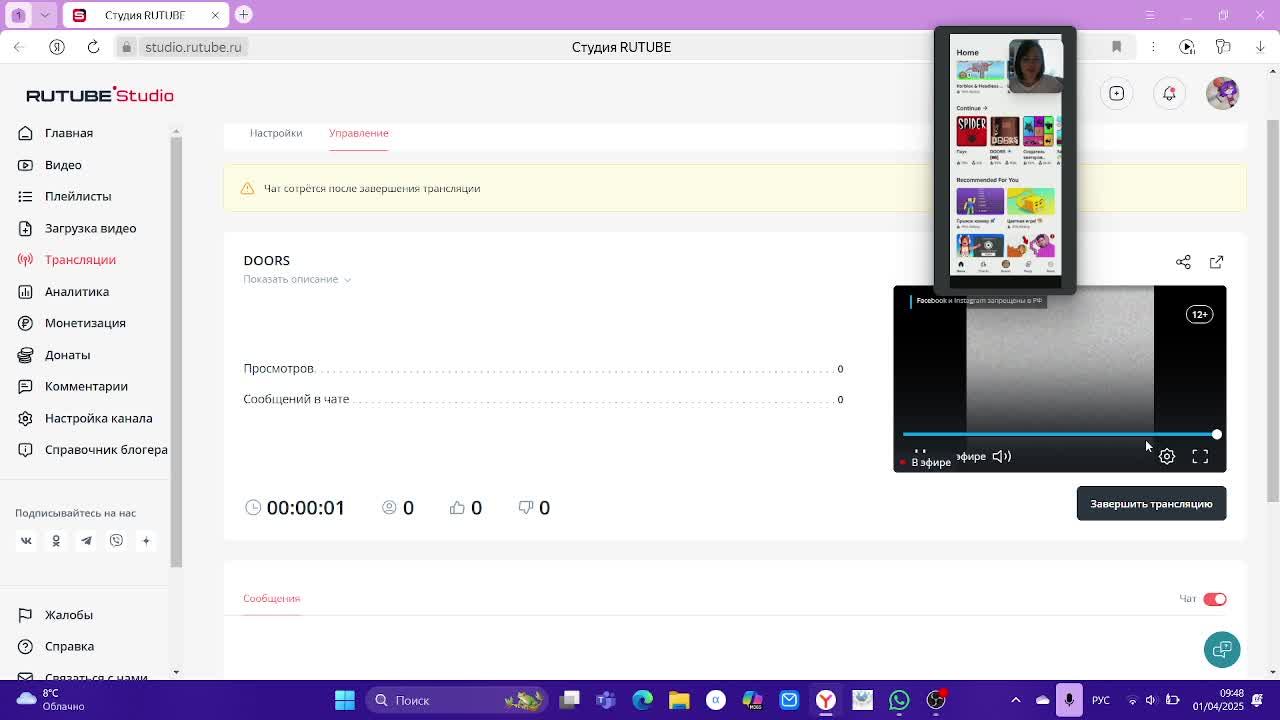Bookmark the current page
This screenshot has width=1280, height=720.
[1117, 47]
